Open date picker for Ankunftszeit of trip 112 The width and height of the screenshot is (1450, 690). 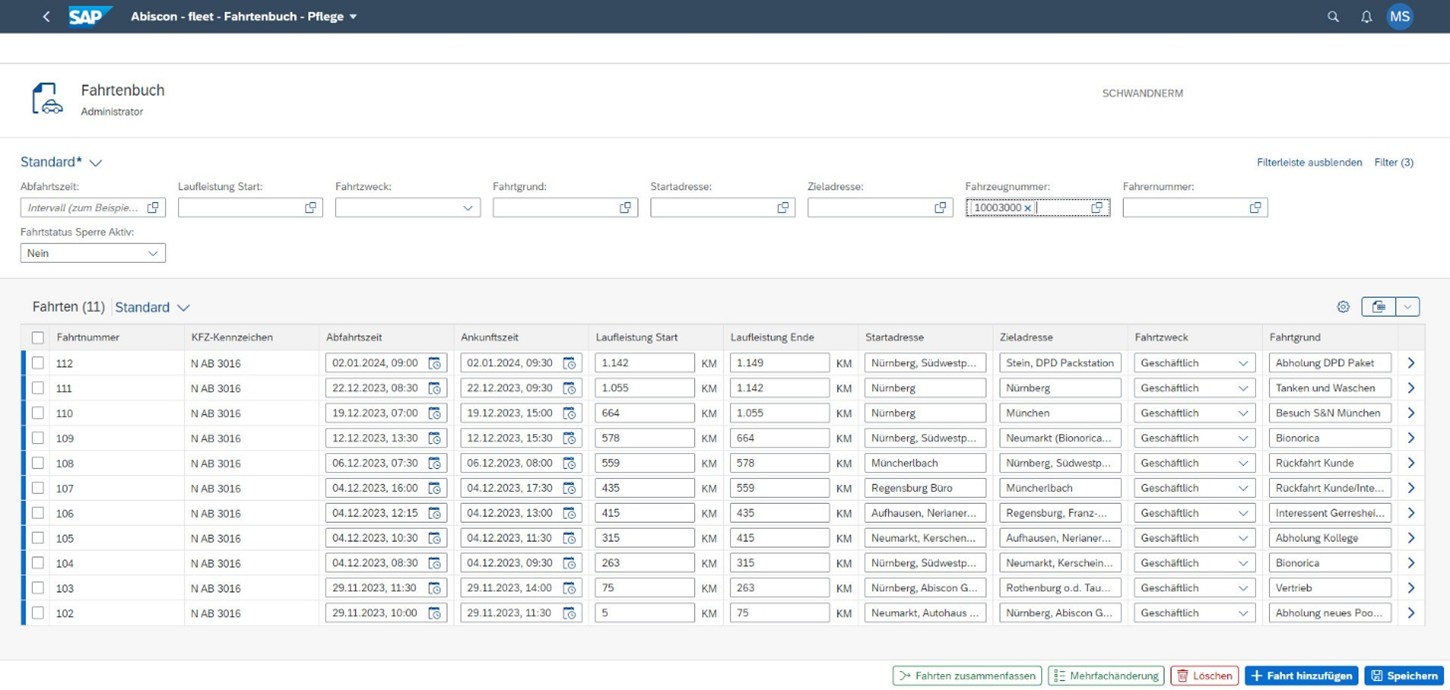pos(569,363)
